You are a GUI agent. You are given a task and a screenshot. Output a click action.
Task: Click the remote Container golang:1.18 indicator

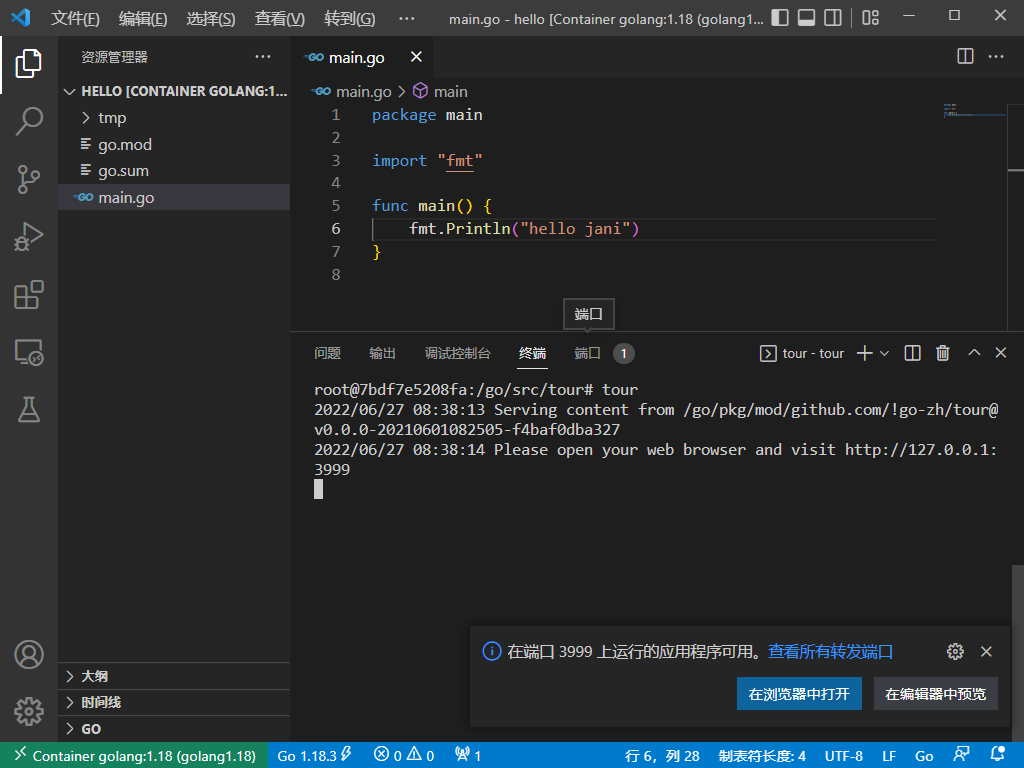(x=134, y=756)
